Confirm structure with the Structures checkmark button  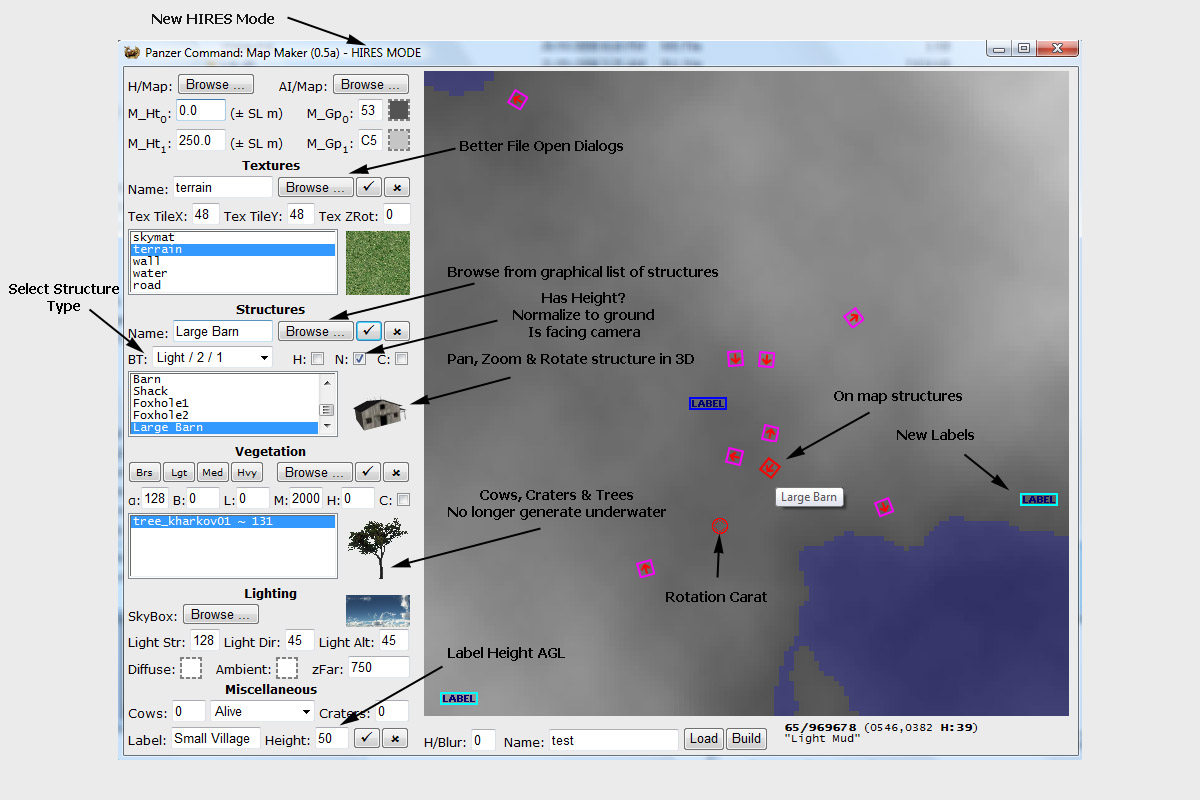point(369,331)
